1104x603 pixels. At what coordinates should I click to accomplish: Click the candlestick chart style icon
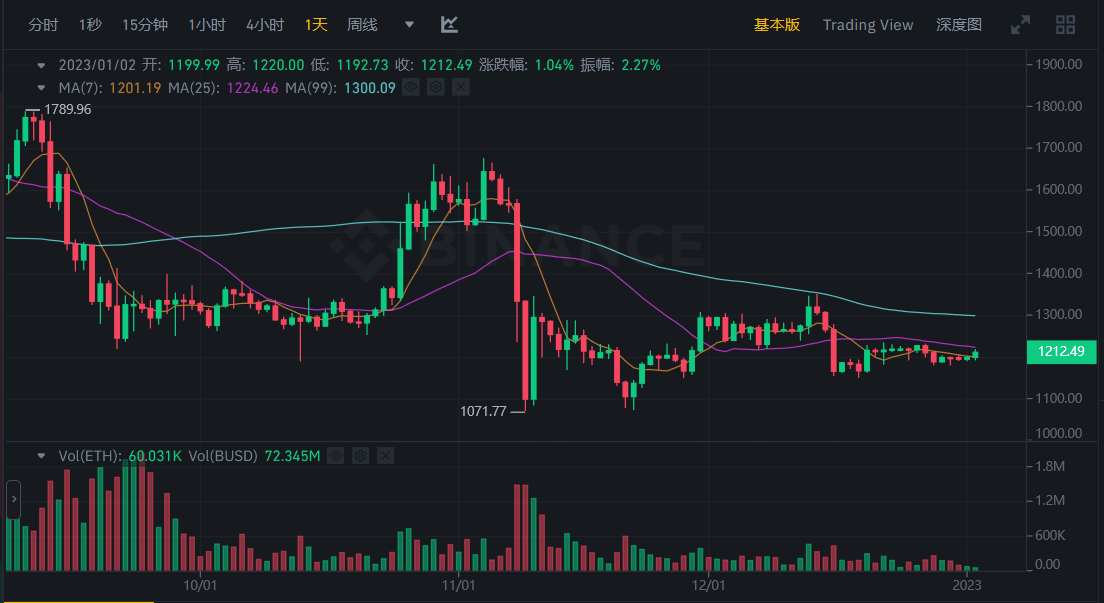(x=448, y=24)
